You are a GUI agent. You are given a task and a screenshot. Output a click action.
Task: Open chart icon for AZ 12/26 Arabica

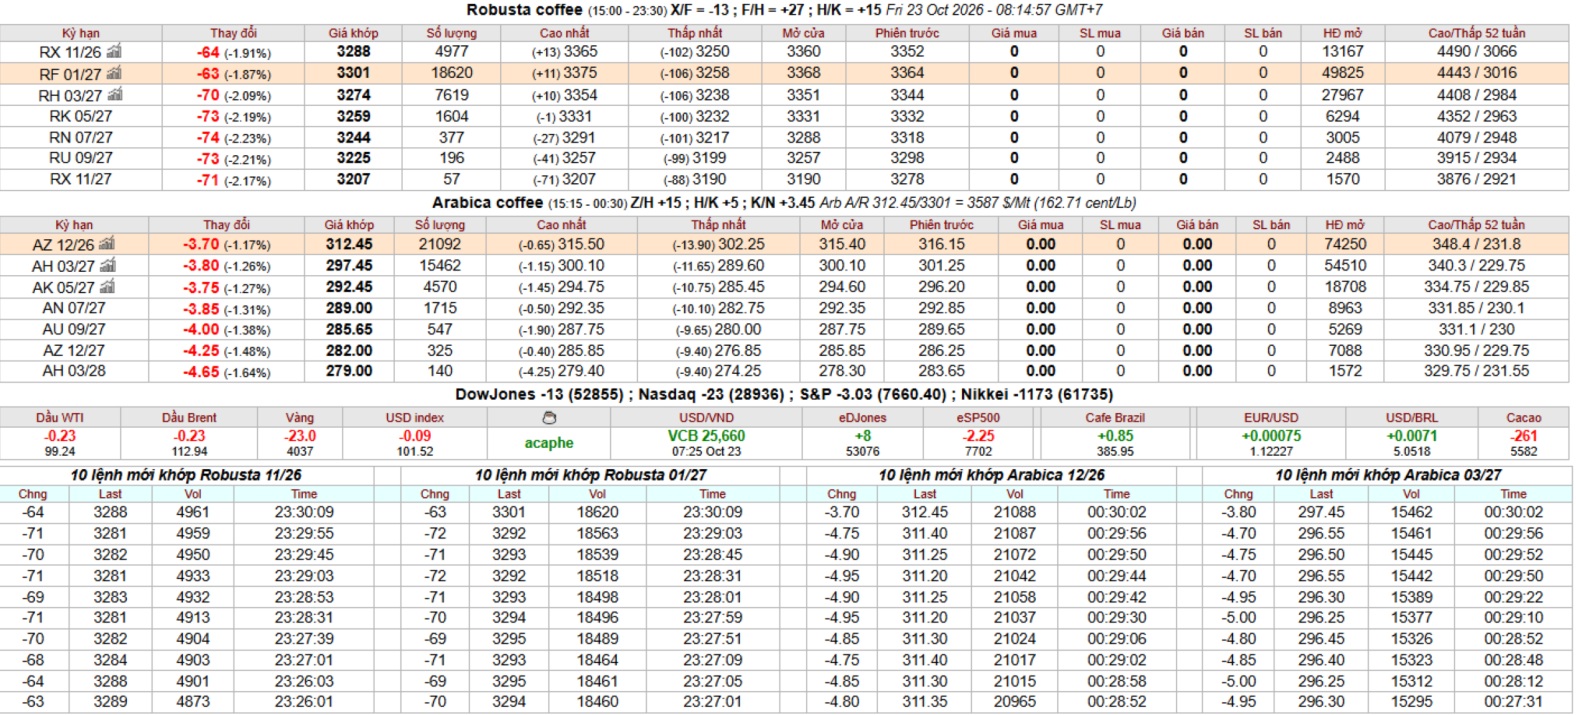coord(107,244)
